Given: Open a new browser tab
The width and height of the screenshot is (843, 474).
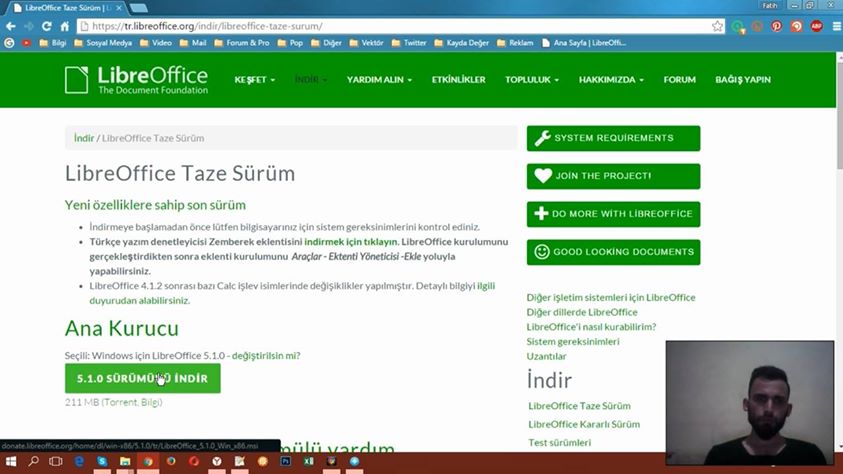Looking at the screenshot, I should pyautogui.click(x=139, y=8).
